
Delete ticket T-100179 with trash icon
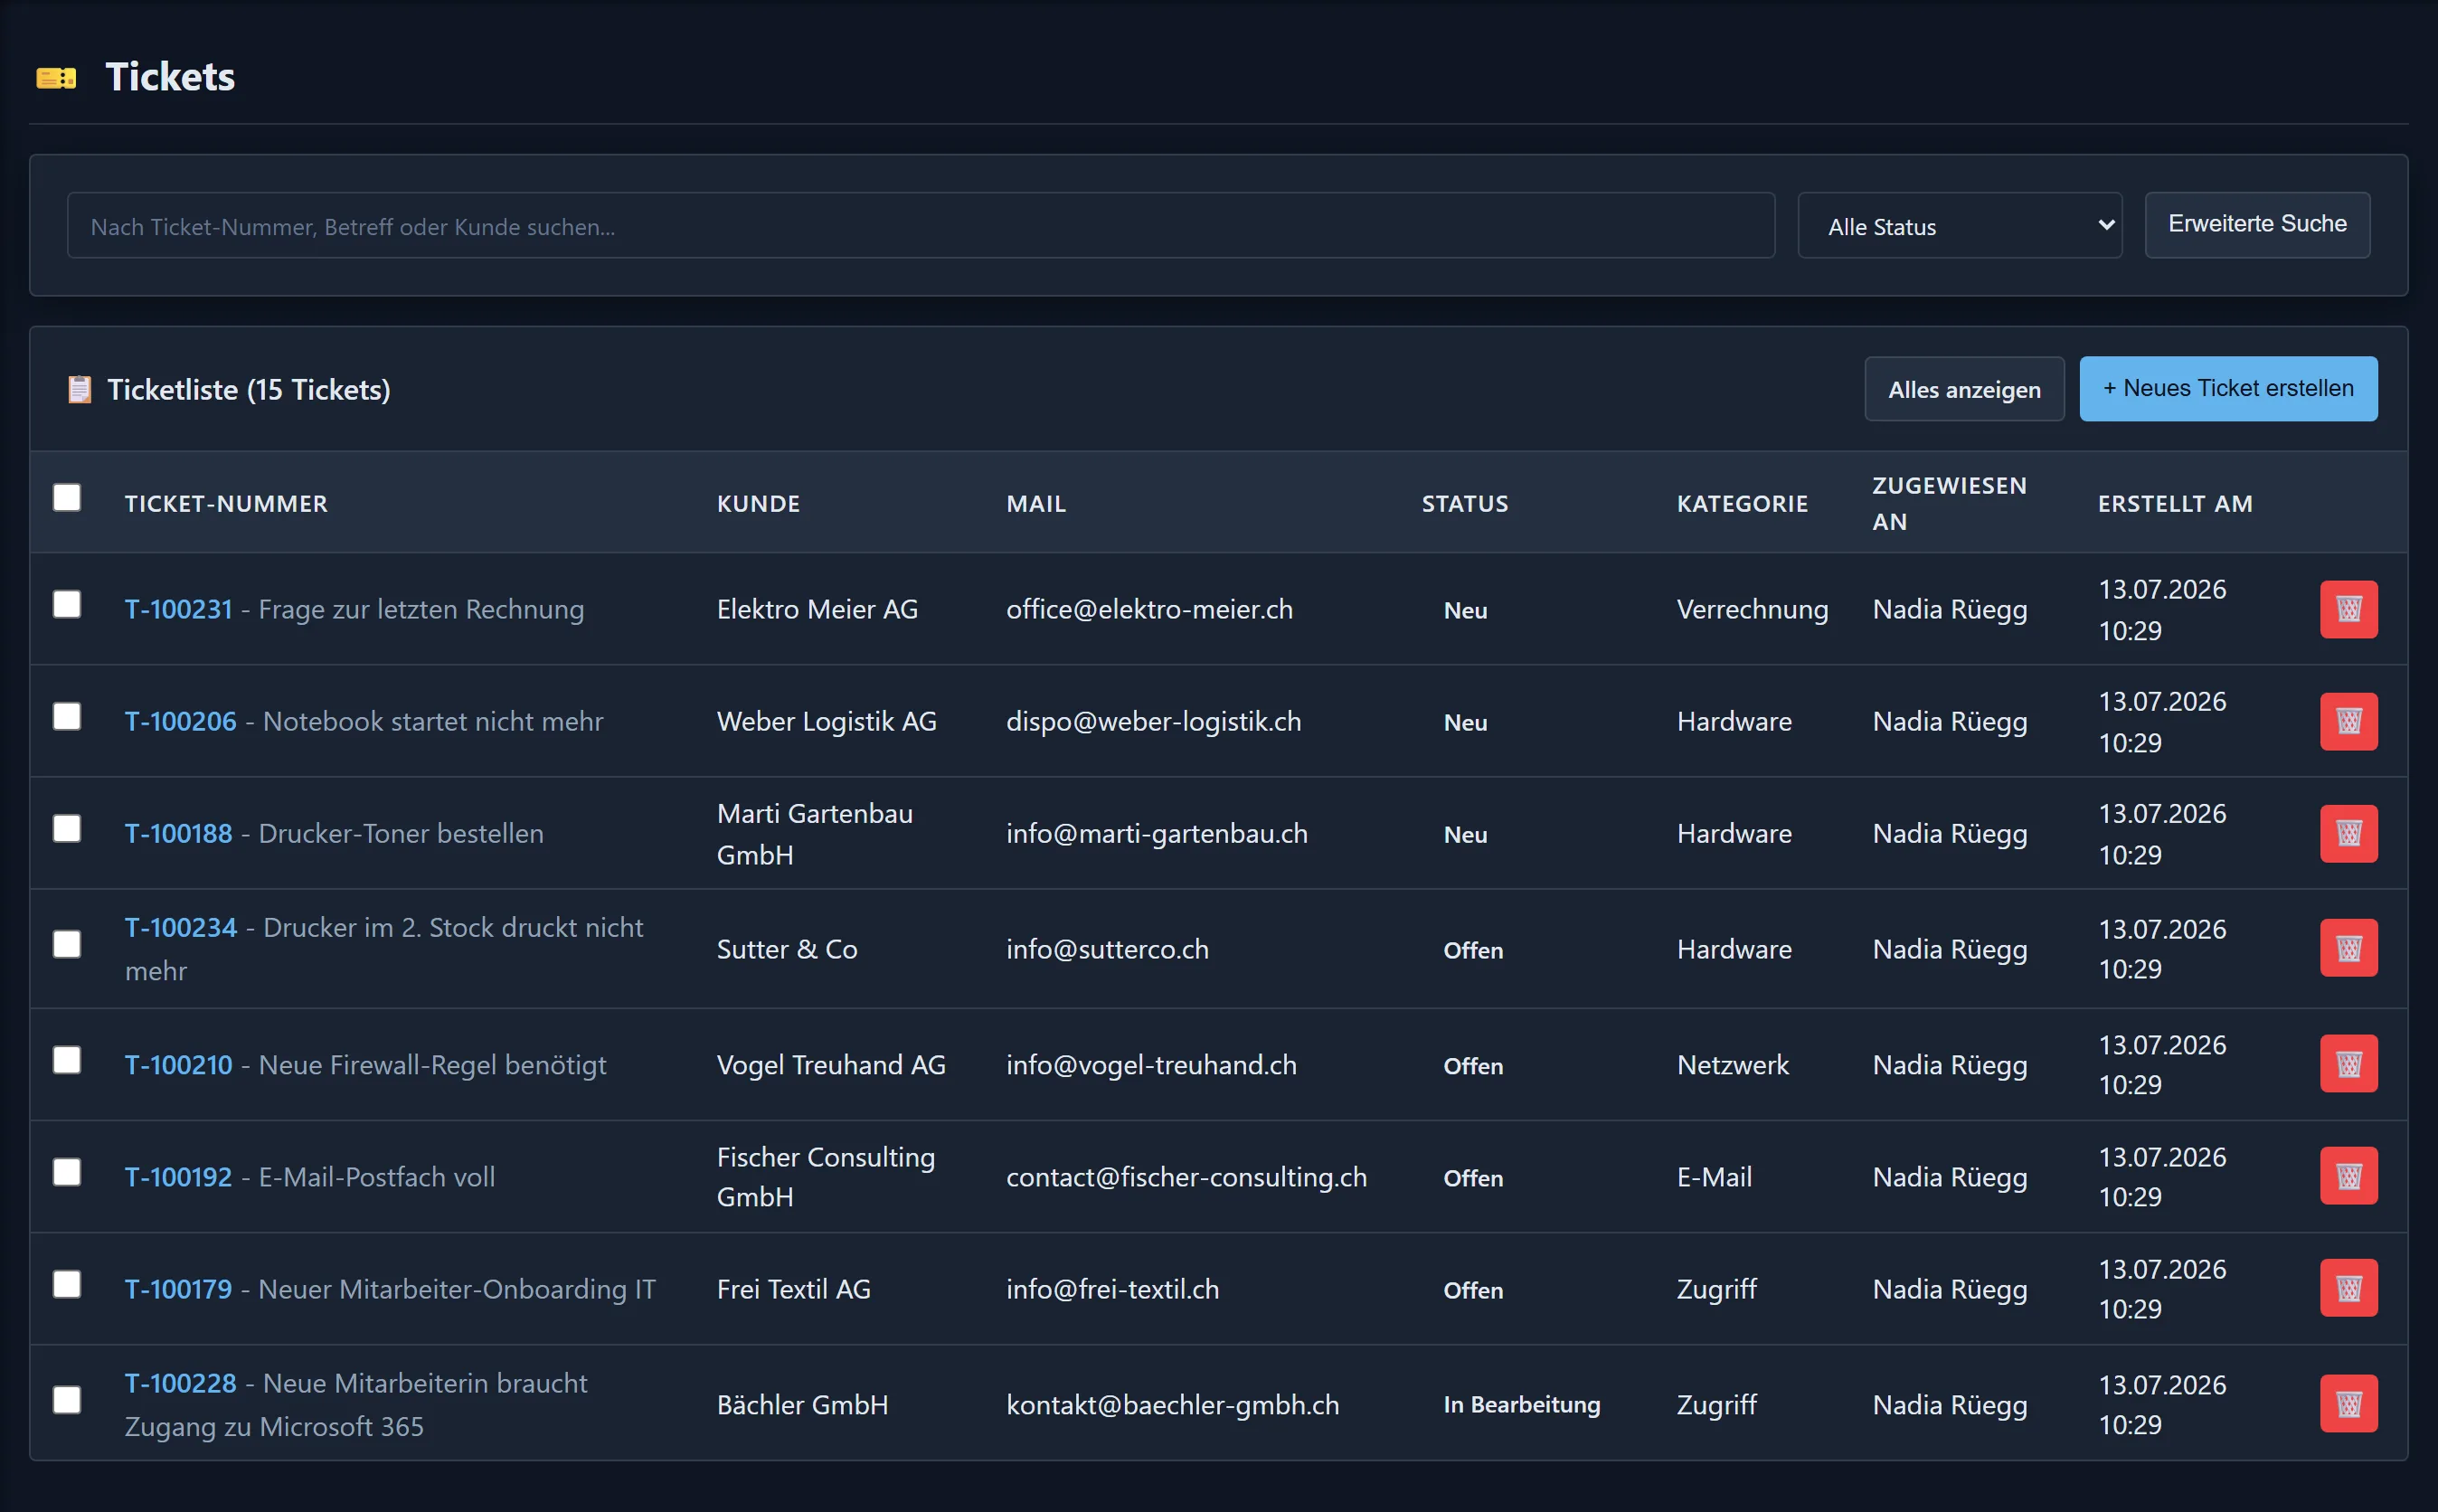click(x=2348, y=1287)
